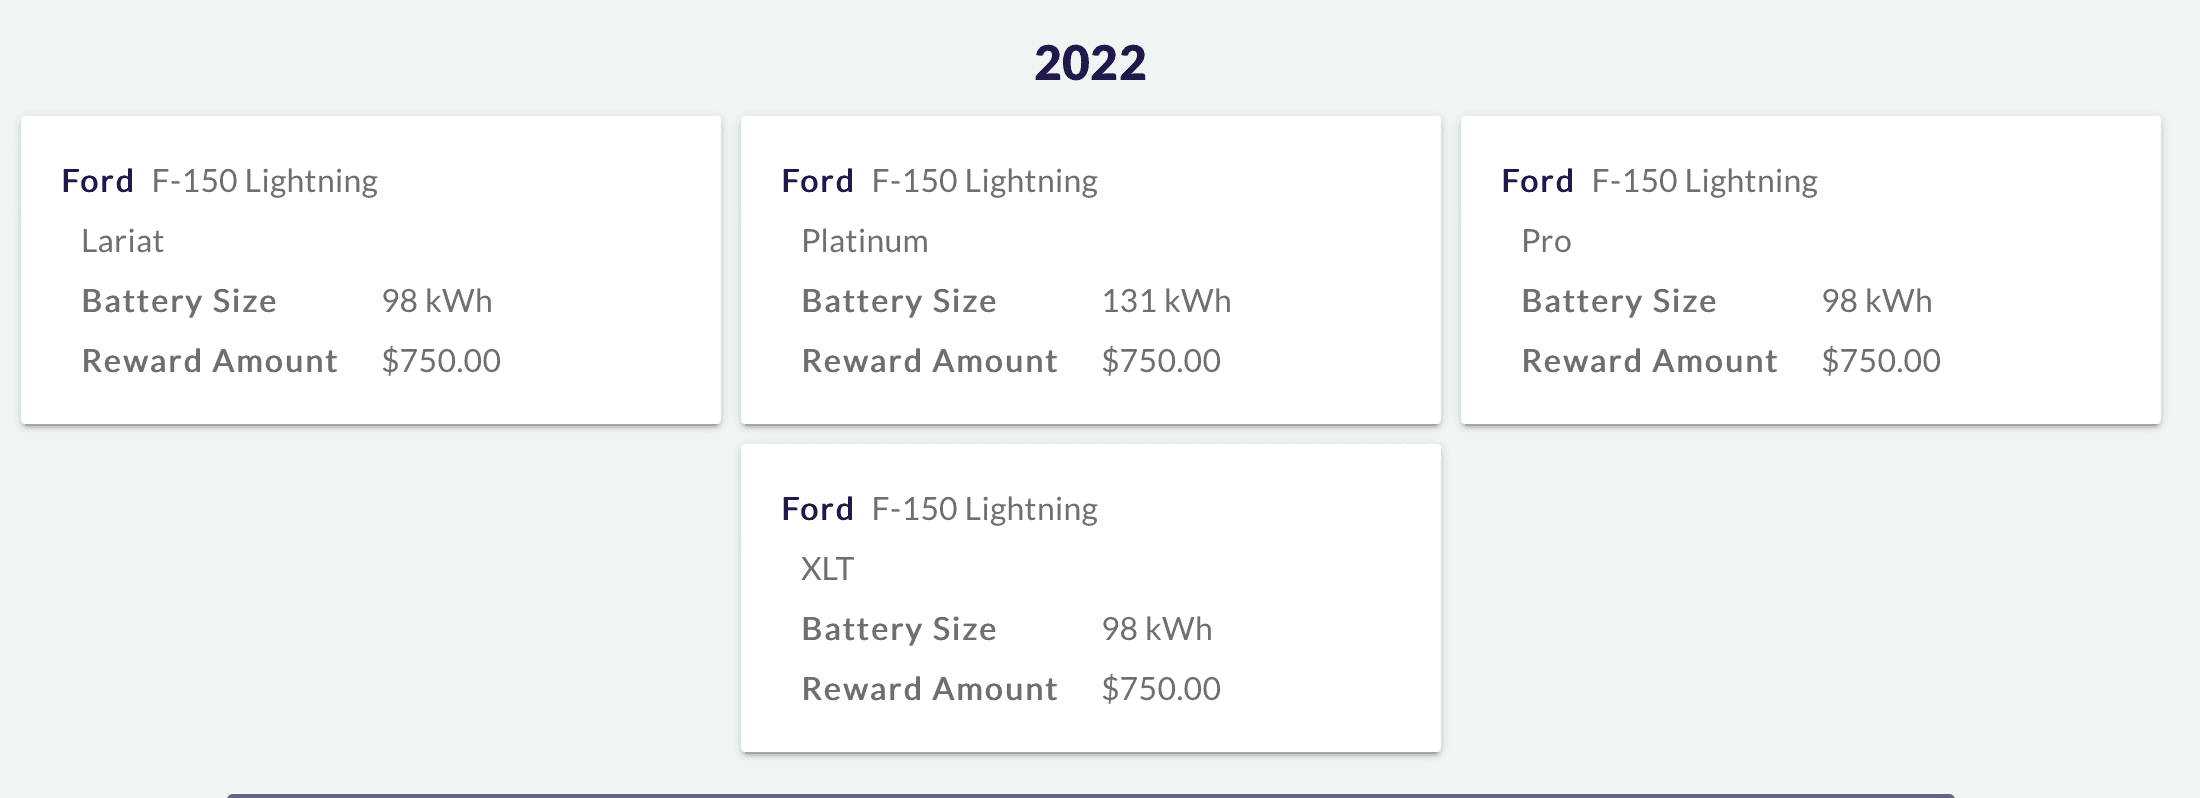Click Ford in the Pro card
The width and height of the screenshot is (2200, 798).
tap(1537, 181)
